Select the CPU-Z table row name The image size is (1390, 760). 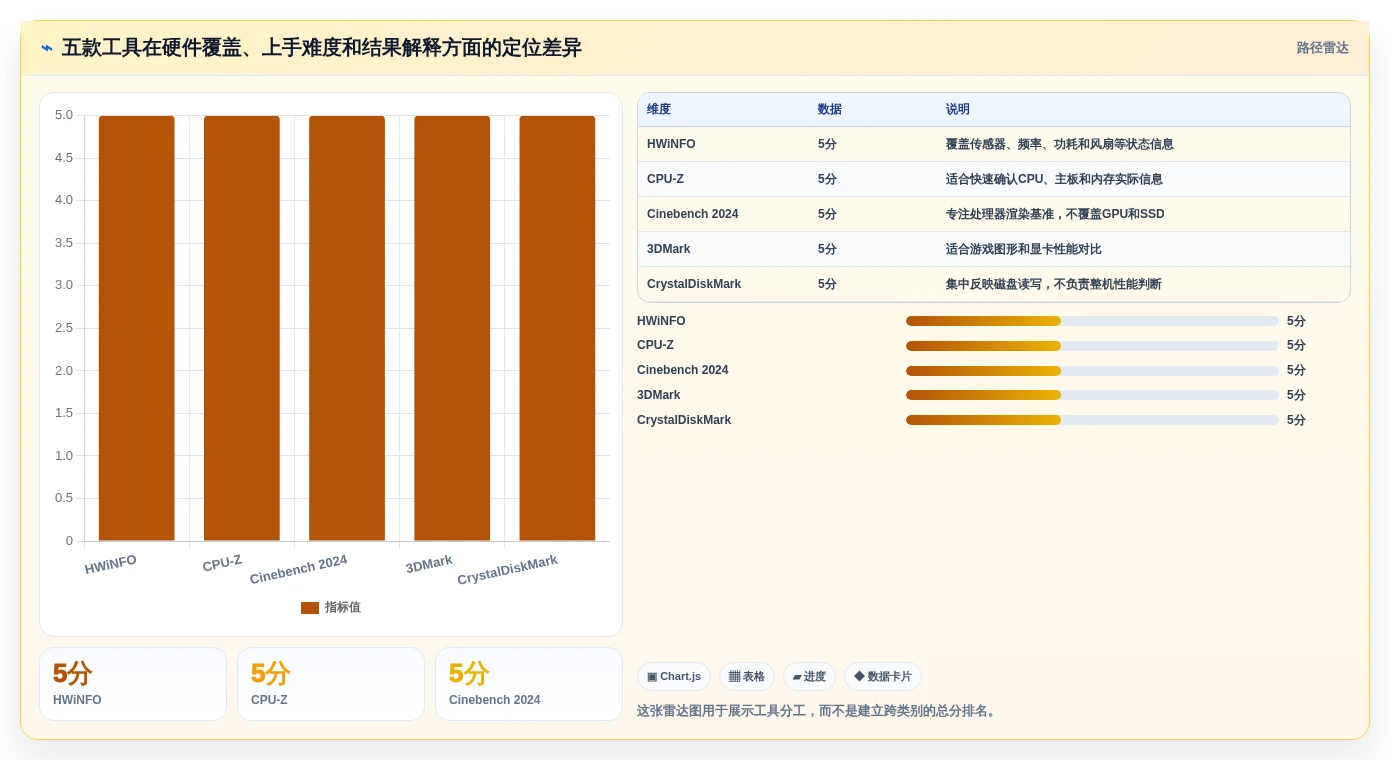pos(665,179)
